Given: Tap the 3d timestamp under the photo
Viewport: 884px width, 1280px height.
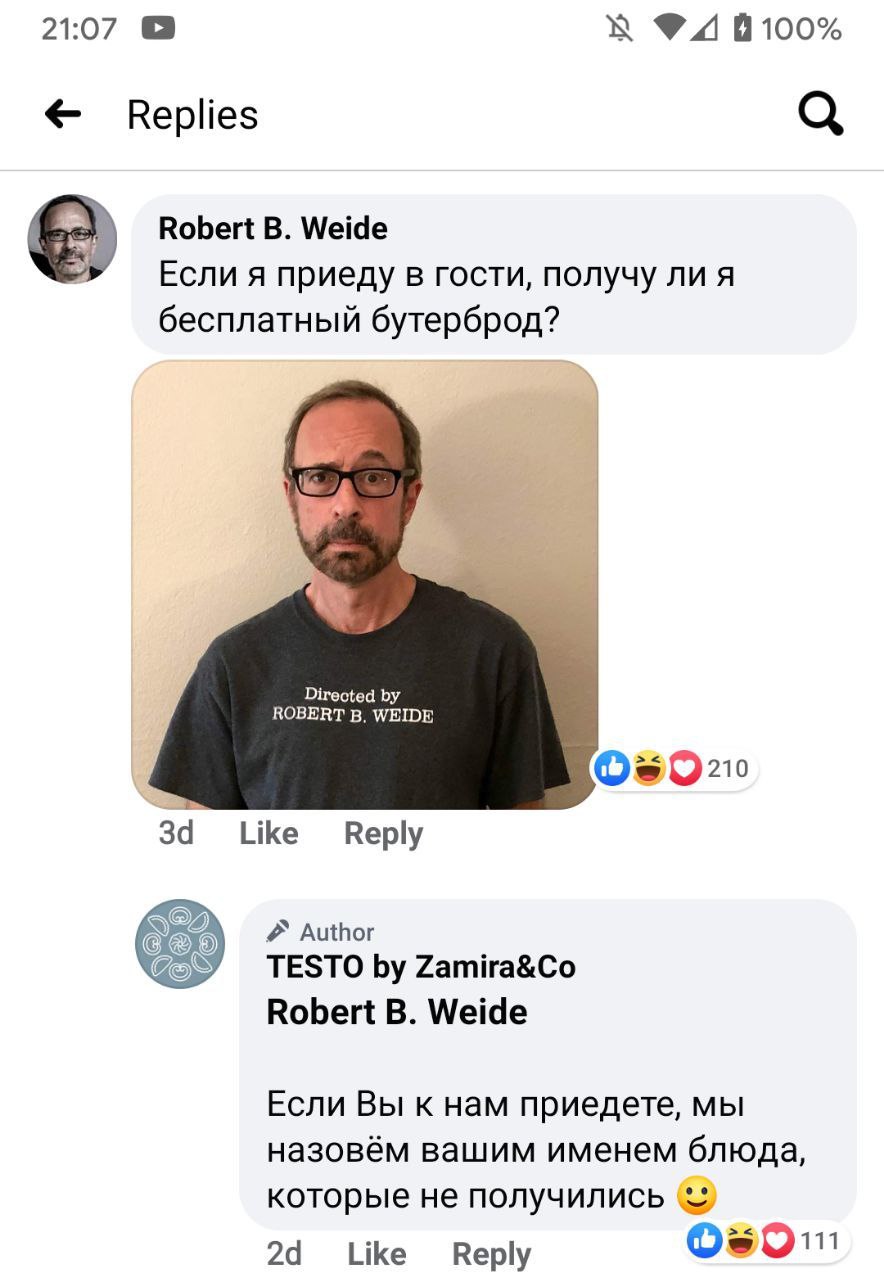Looking at the screenshot, I should (176, 833).
